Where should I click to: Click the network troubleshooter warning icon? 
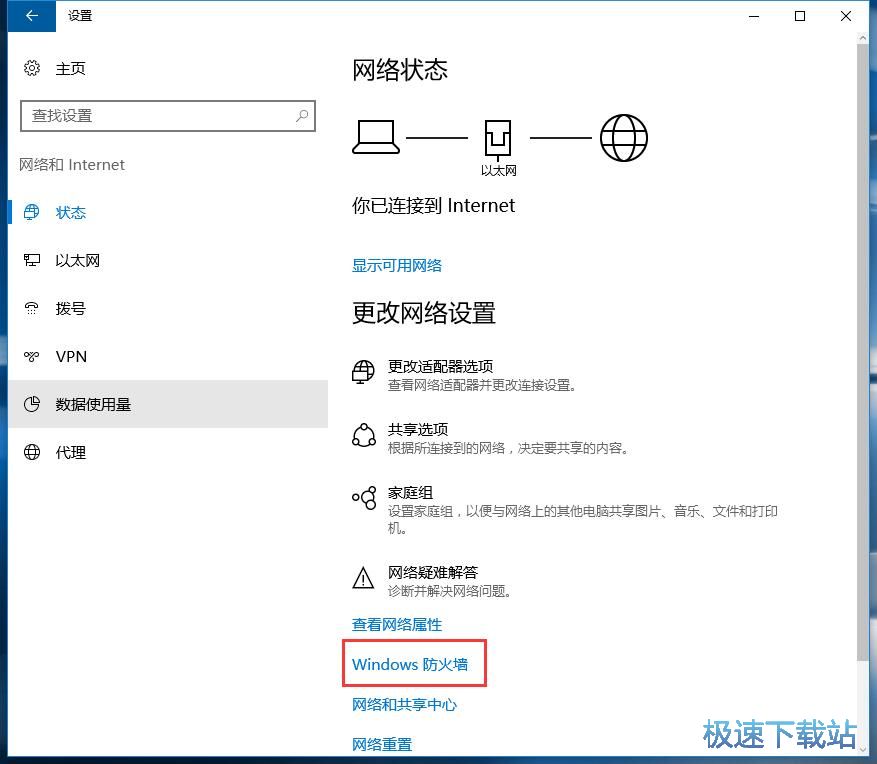(364, 578)
